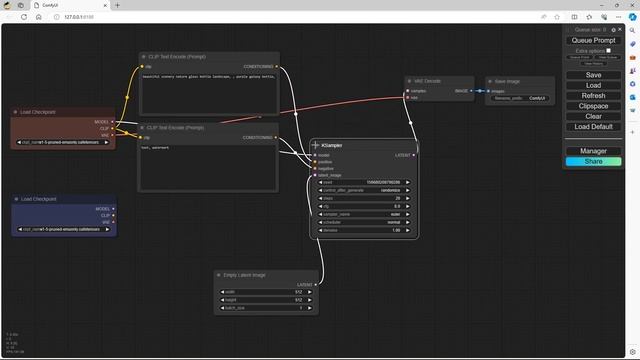Click filename_prefix field in Save Image node
Image resolution: width=640 pixels, height=360 pixels.
pos(520,98)
